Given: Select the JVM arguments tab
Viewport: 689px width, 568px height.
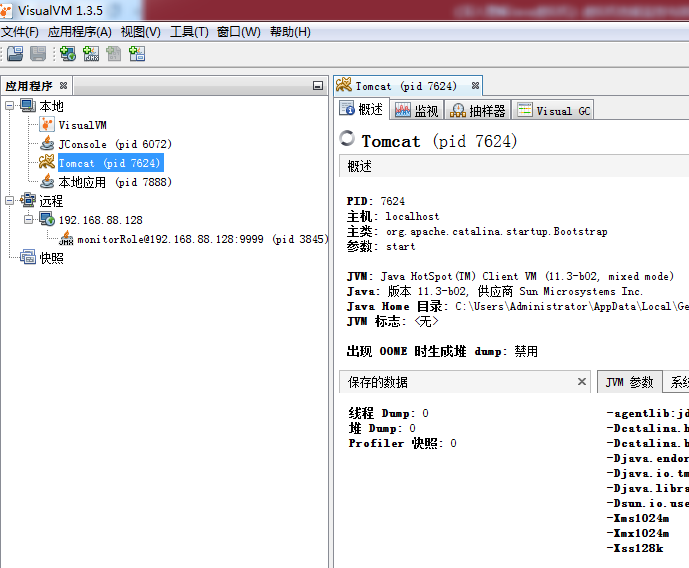Looking at the screenshot, I should pos(629,382).
